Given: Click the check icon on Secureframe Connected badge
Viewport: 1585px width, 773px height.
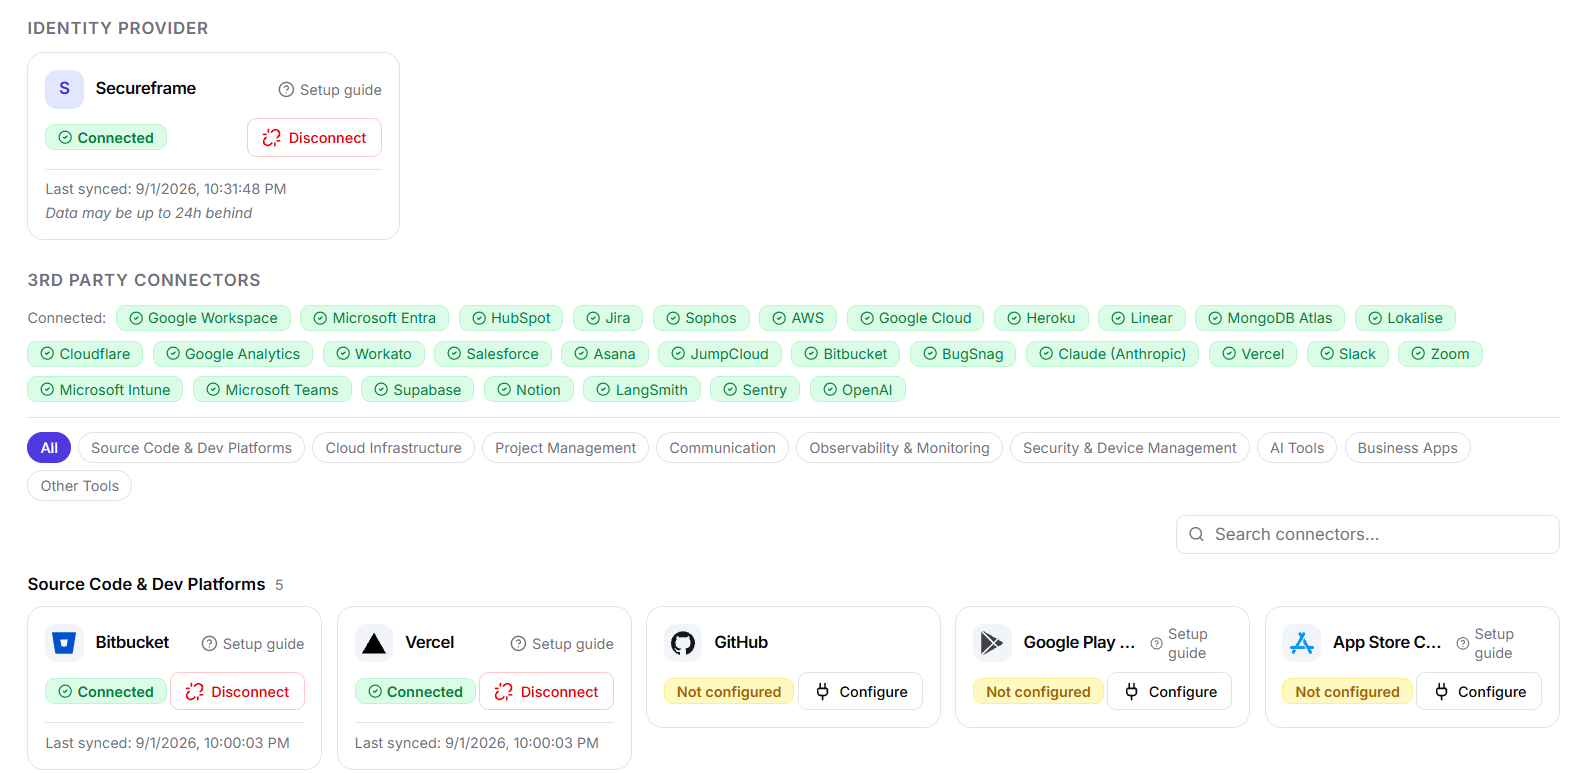Looking at the screenshot, I should click(65, 138).
